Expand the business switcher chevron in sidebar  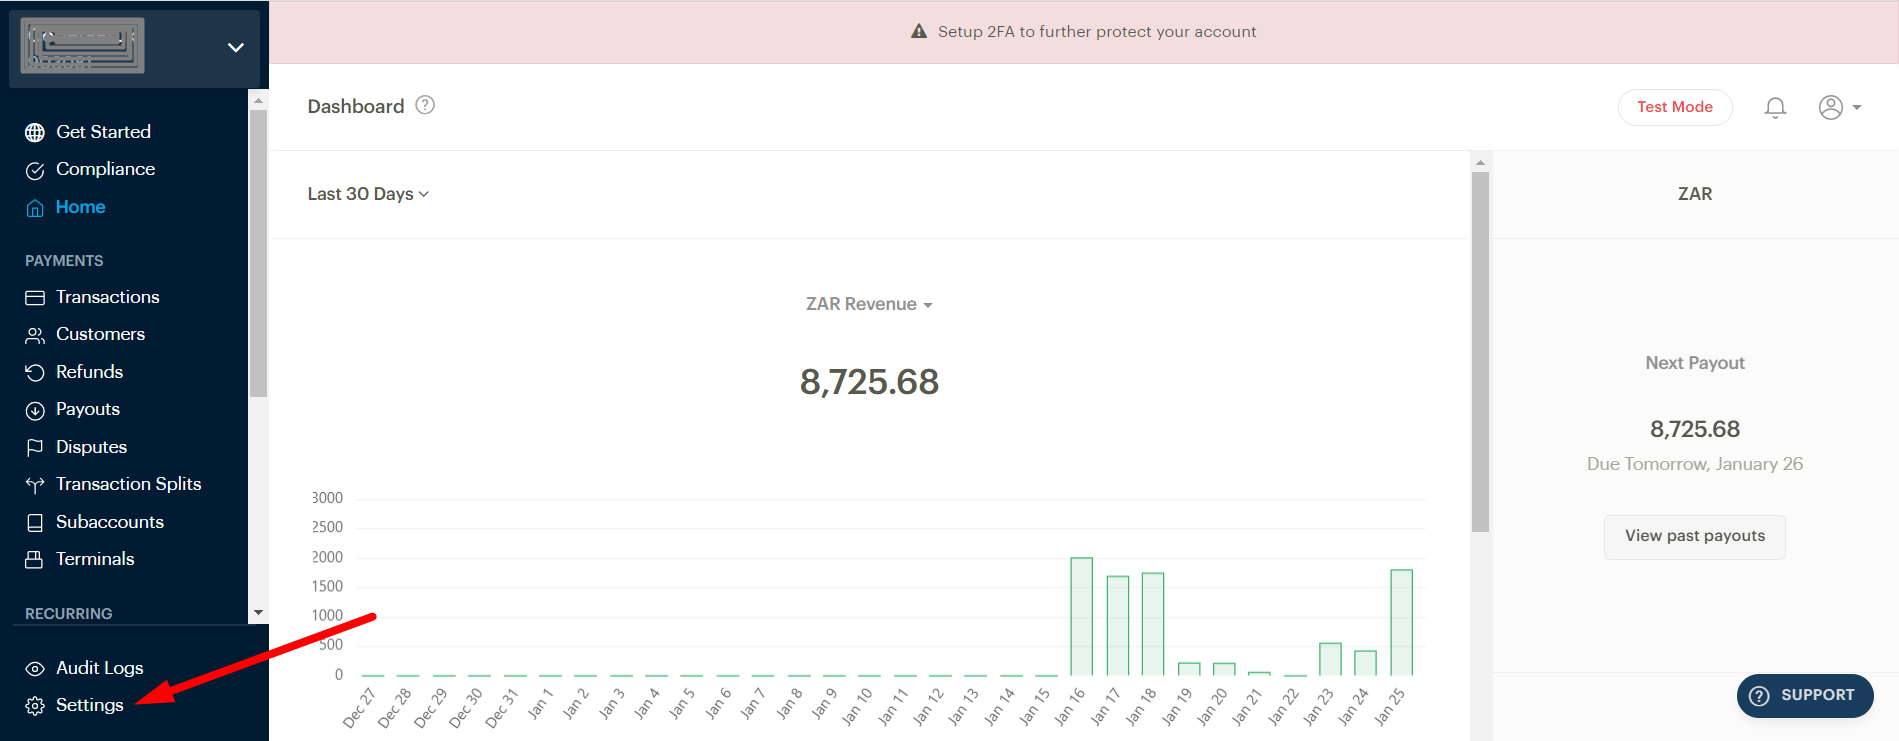[236, 47]
